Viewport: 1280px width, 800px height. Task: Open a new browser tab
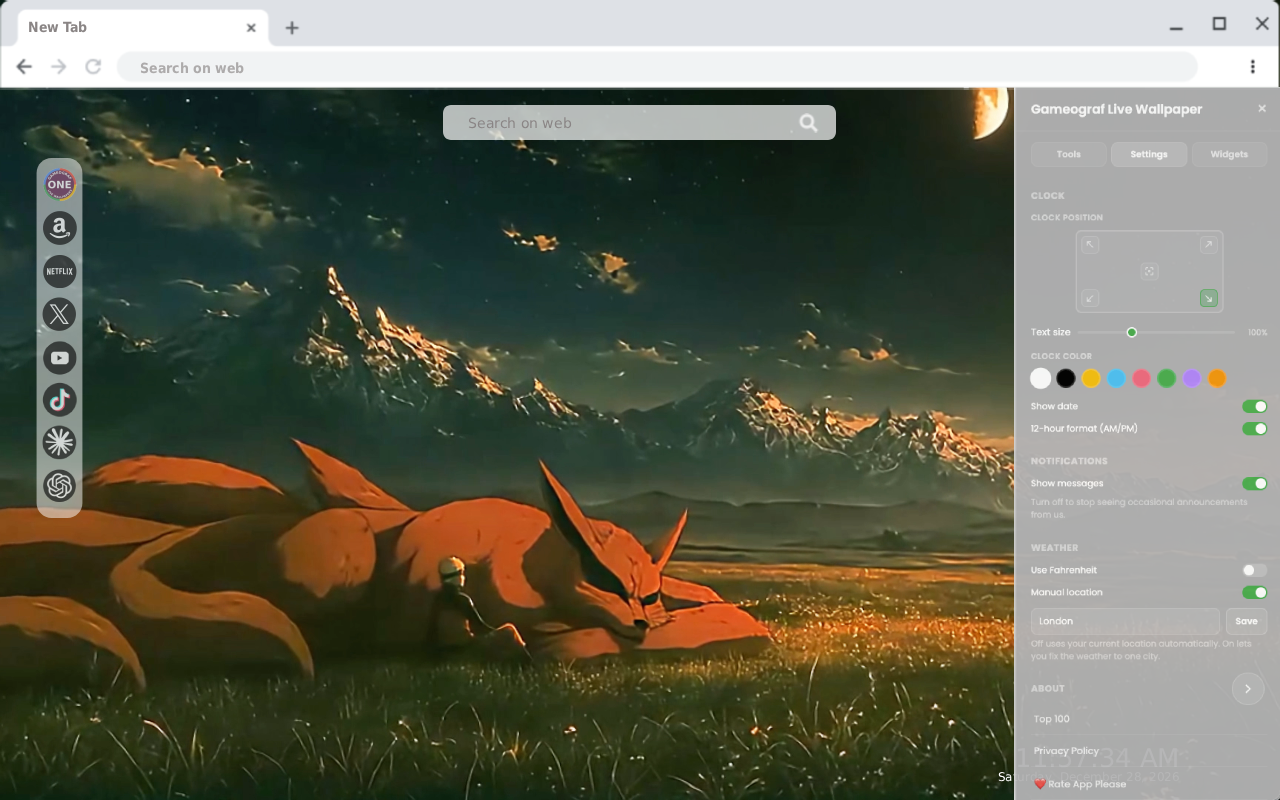292,28
